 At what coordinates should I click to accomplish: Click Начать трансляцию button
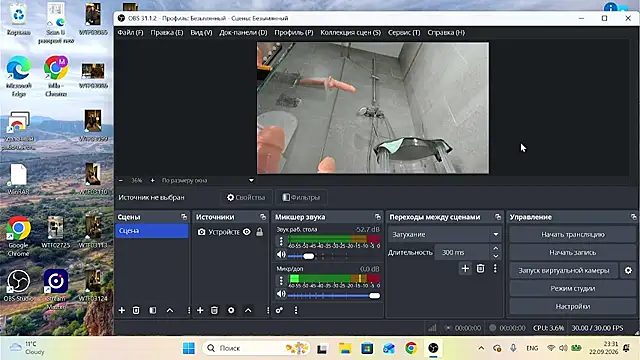tap(573, 234)
